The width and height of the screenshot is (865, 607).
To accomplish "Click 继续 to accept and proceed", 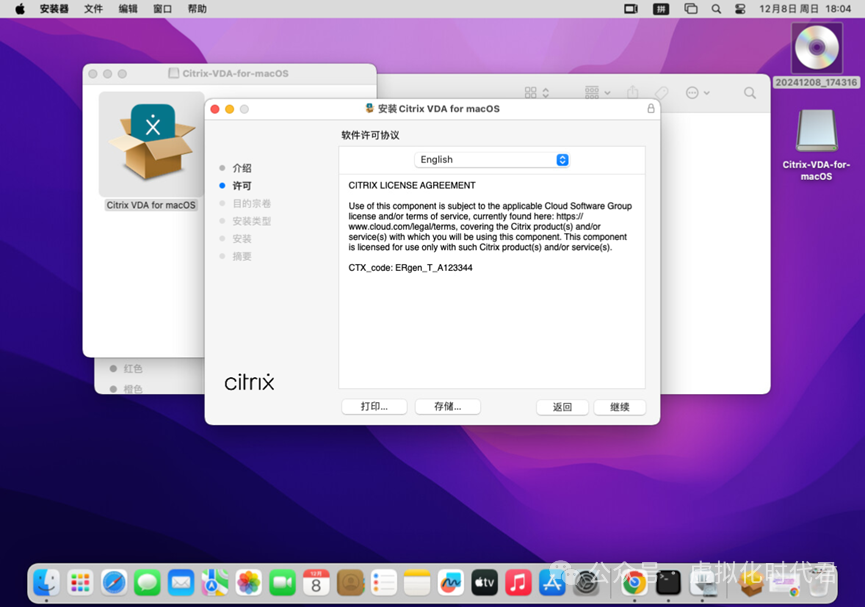I will [x=620, y=407].
